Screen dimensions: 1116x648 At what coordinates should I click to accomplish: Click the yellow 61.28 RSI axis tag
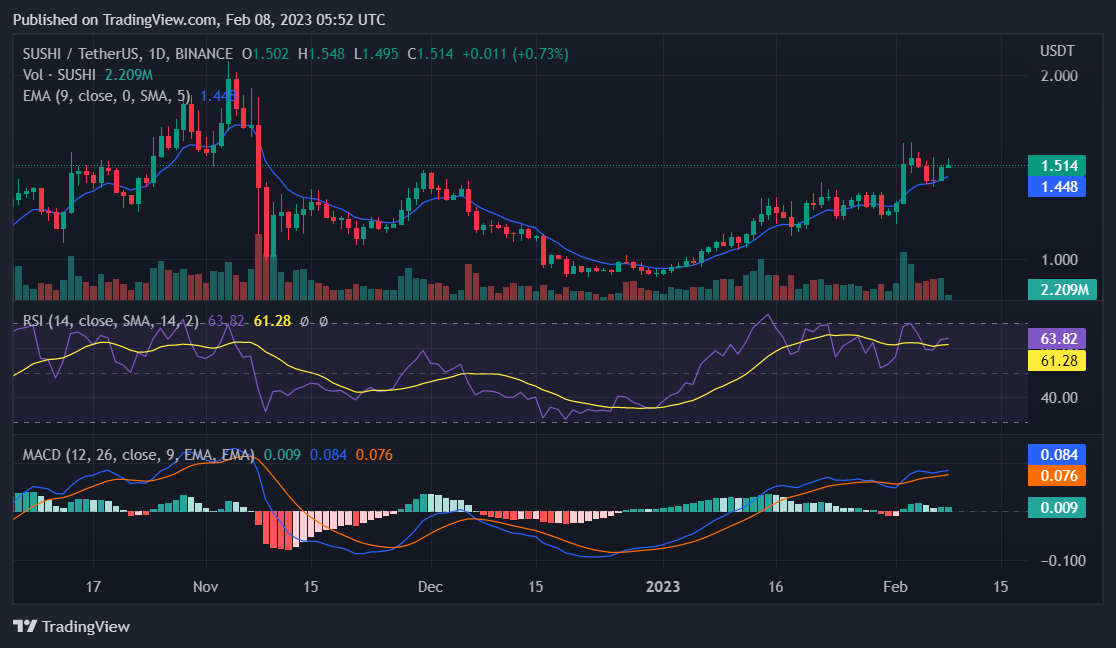[1057, 360]
